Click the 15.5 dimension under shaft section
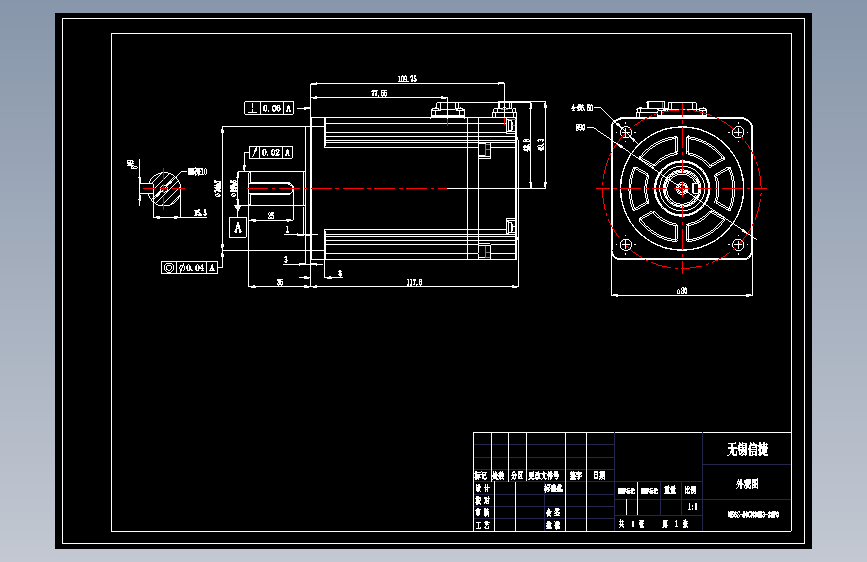Image resolution: width=867 pixels, height=562 pixels. pyautogui.click(x=200, y=212)
